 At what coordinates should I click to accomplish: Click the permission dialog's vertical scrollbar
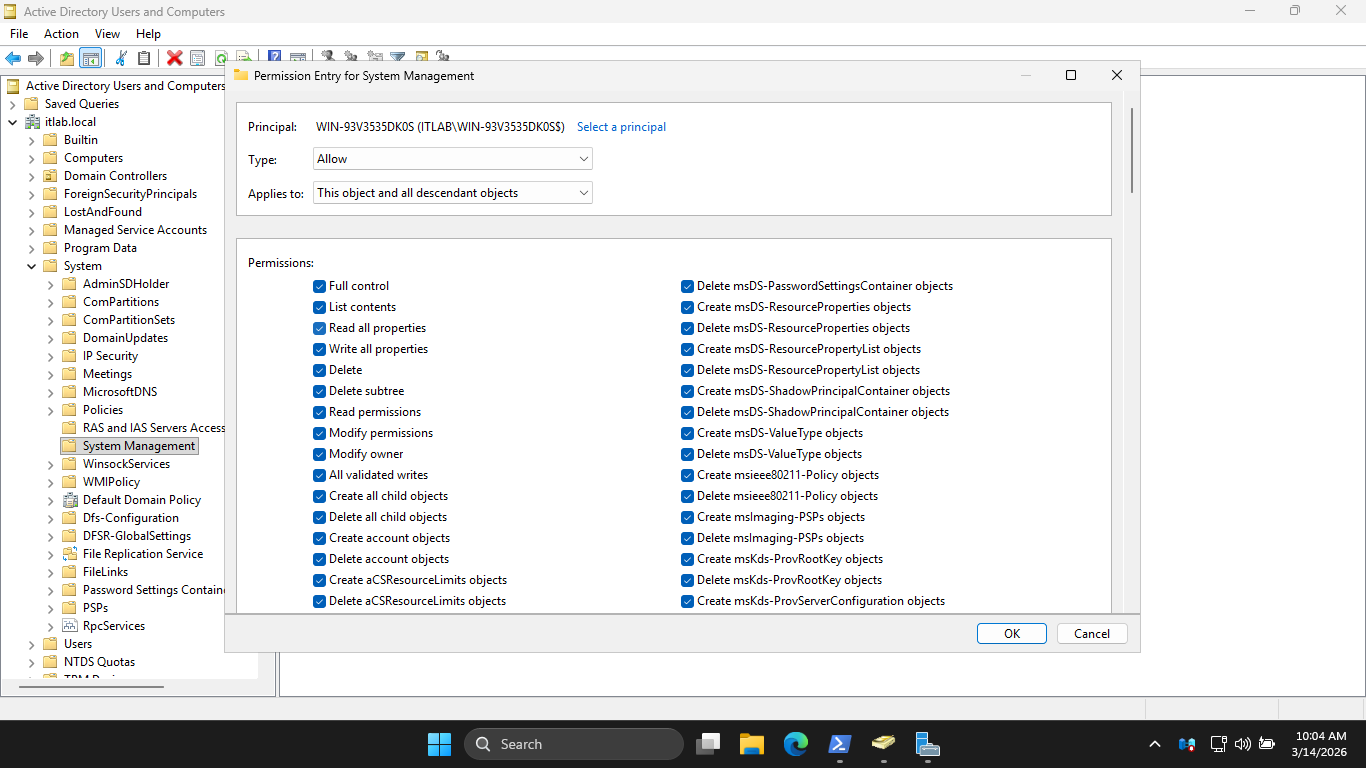[x=1131, y=150]
